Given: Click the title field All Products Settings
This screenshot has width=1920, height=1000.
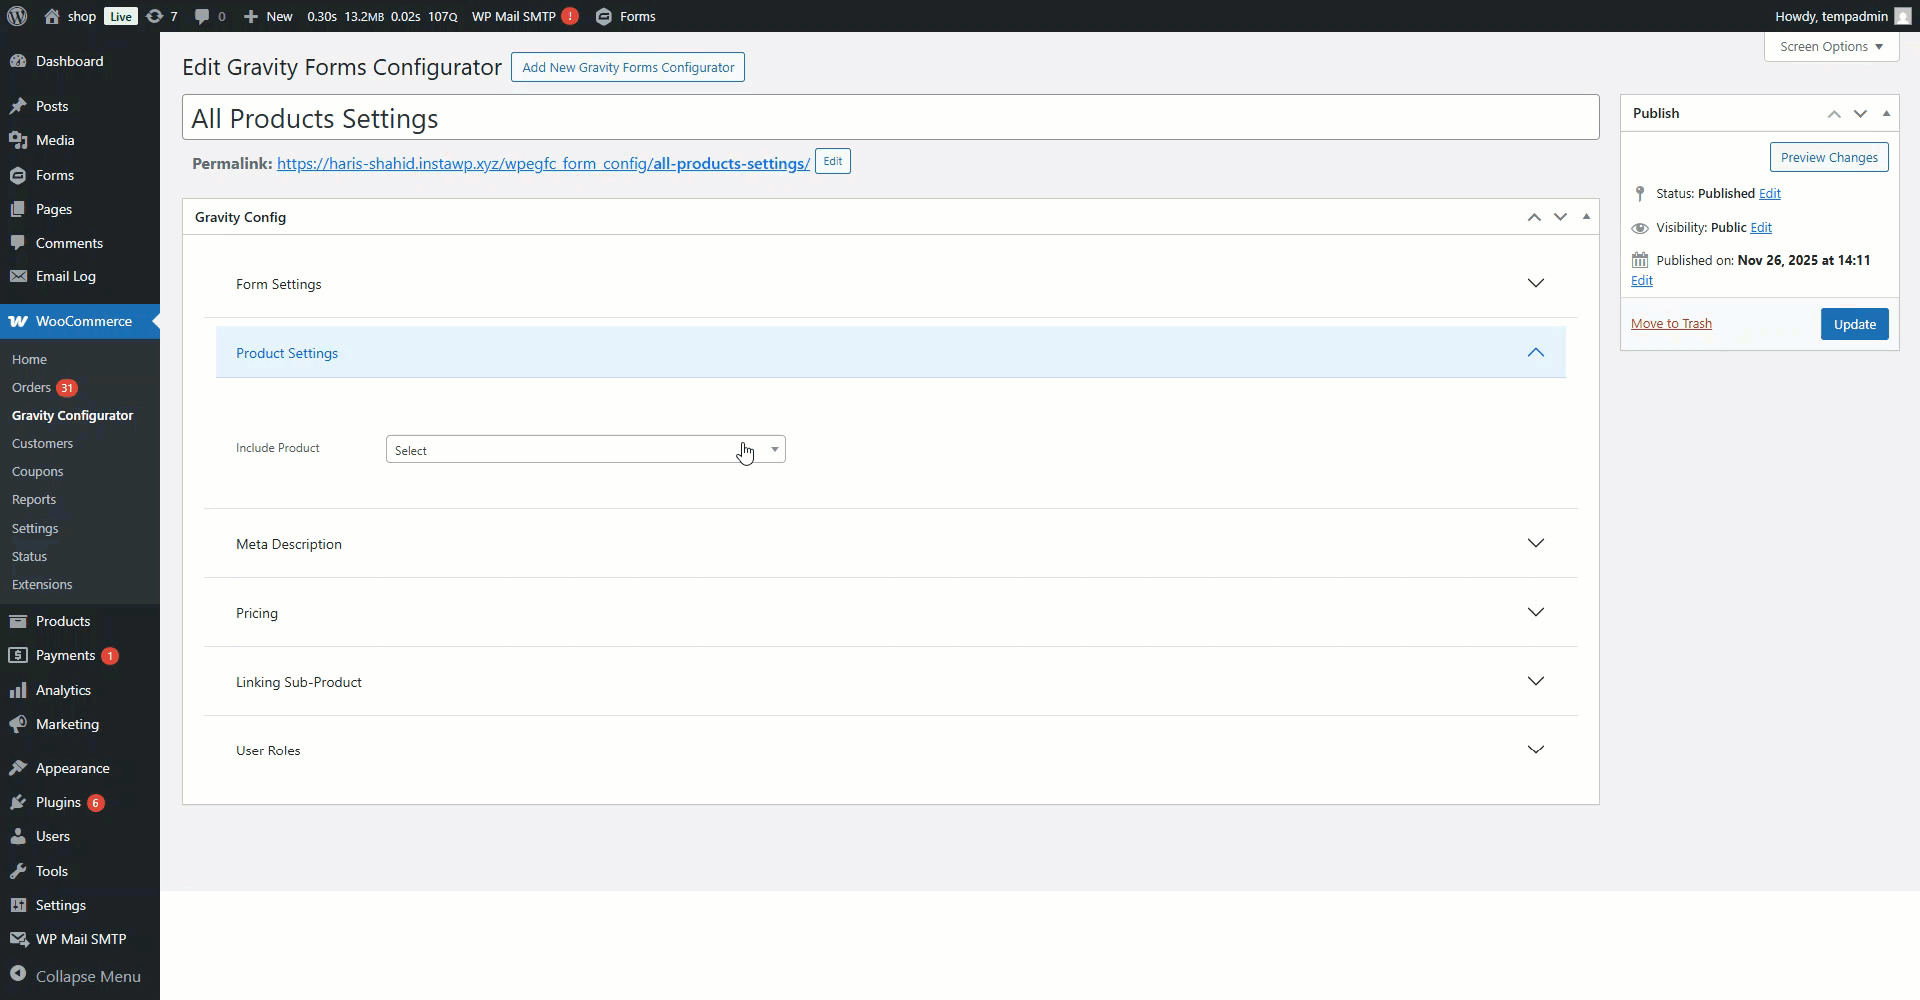Looking at the screenshot, I should coord(891,118).
